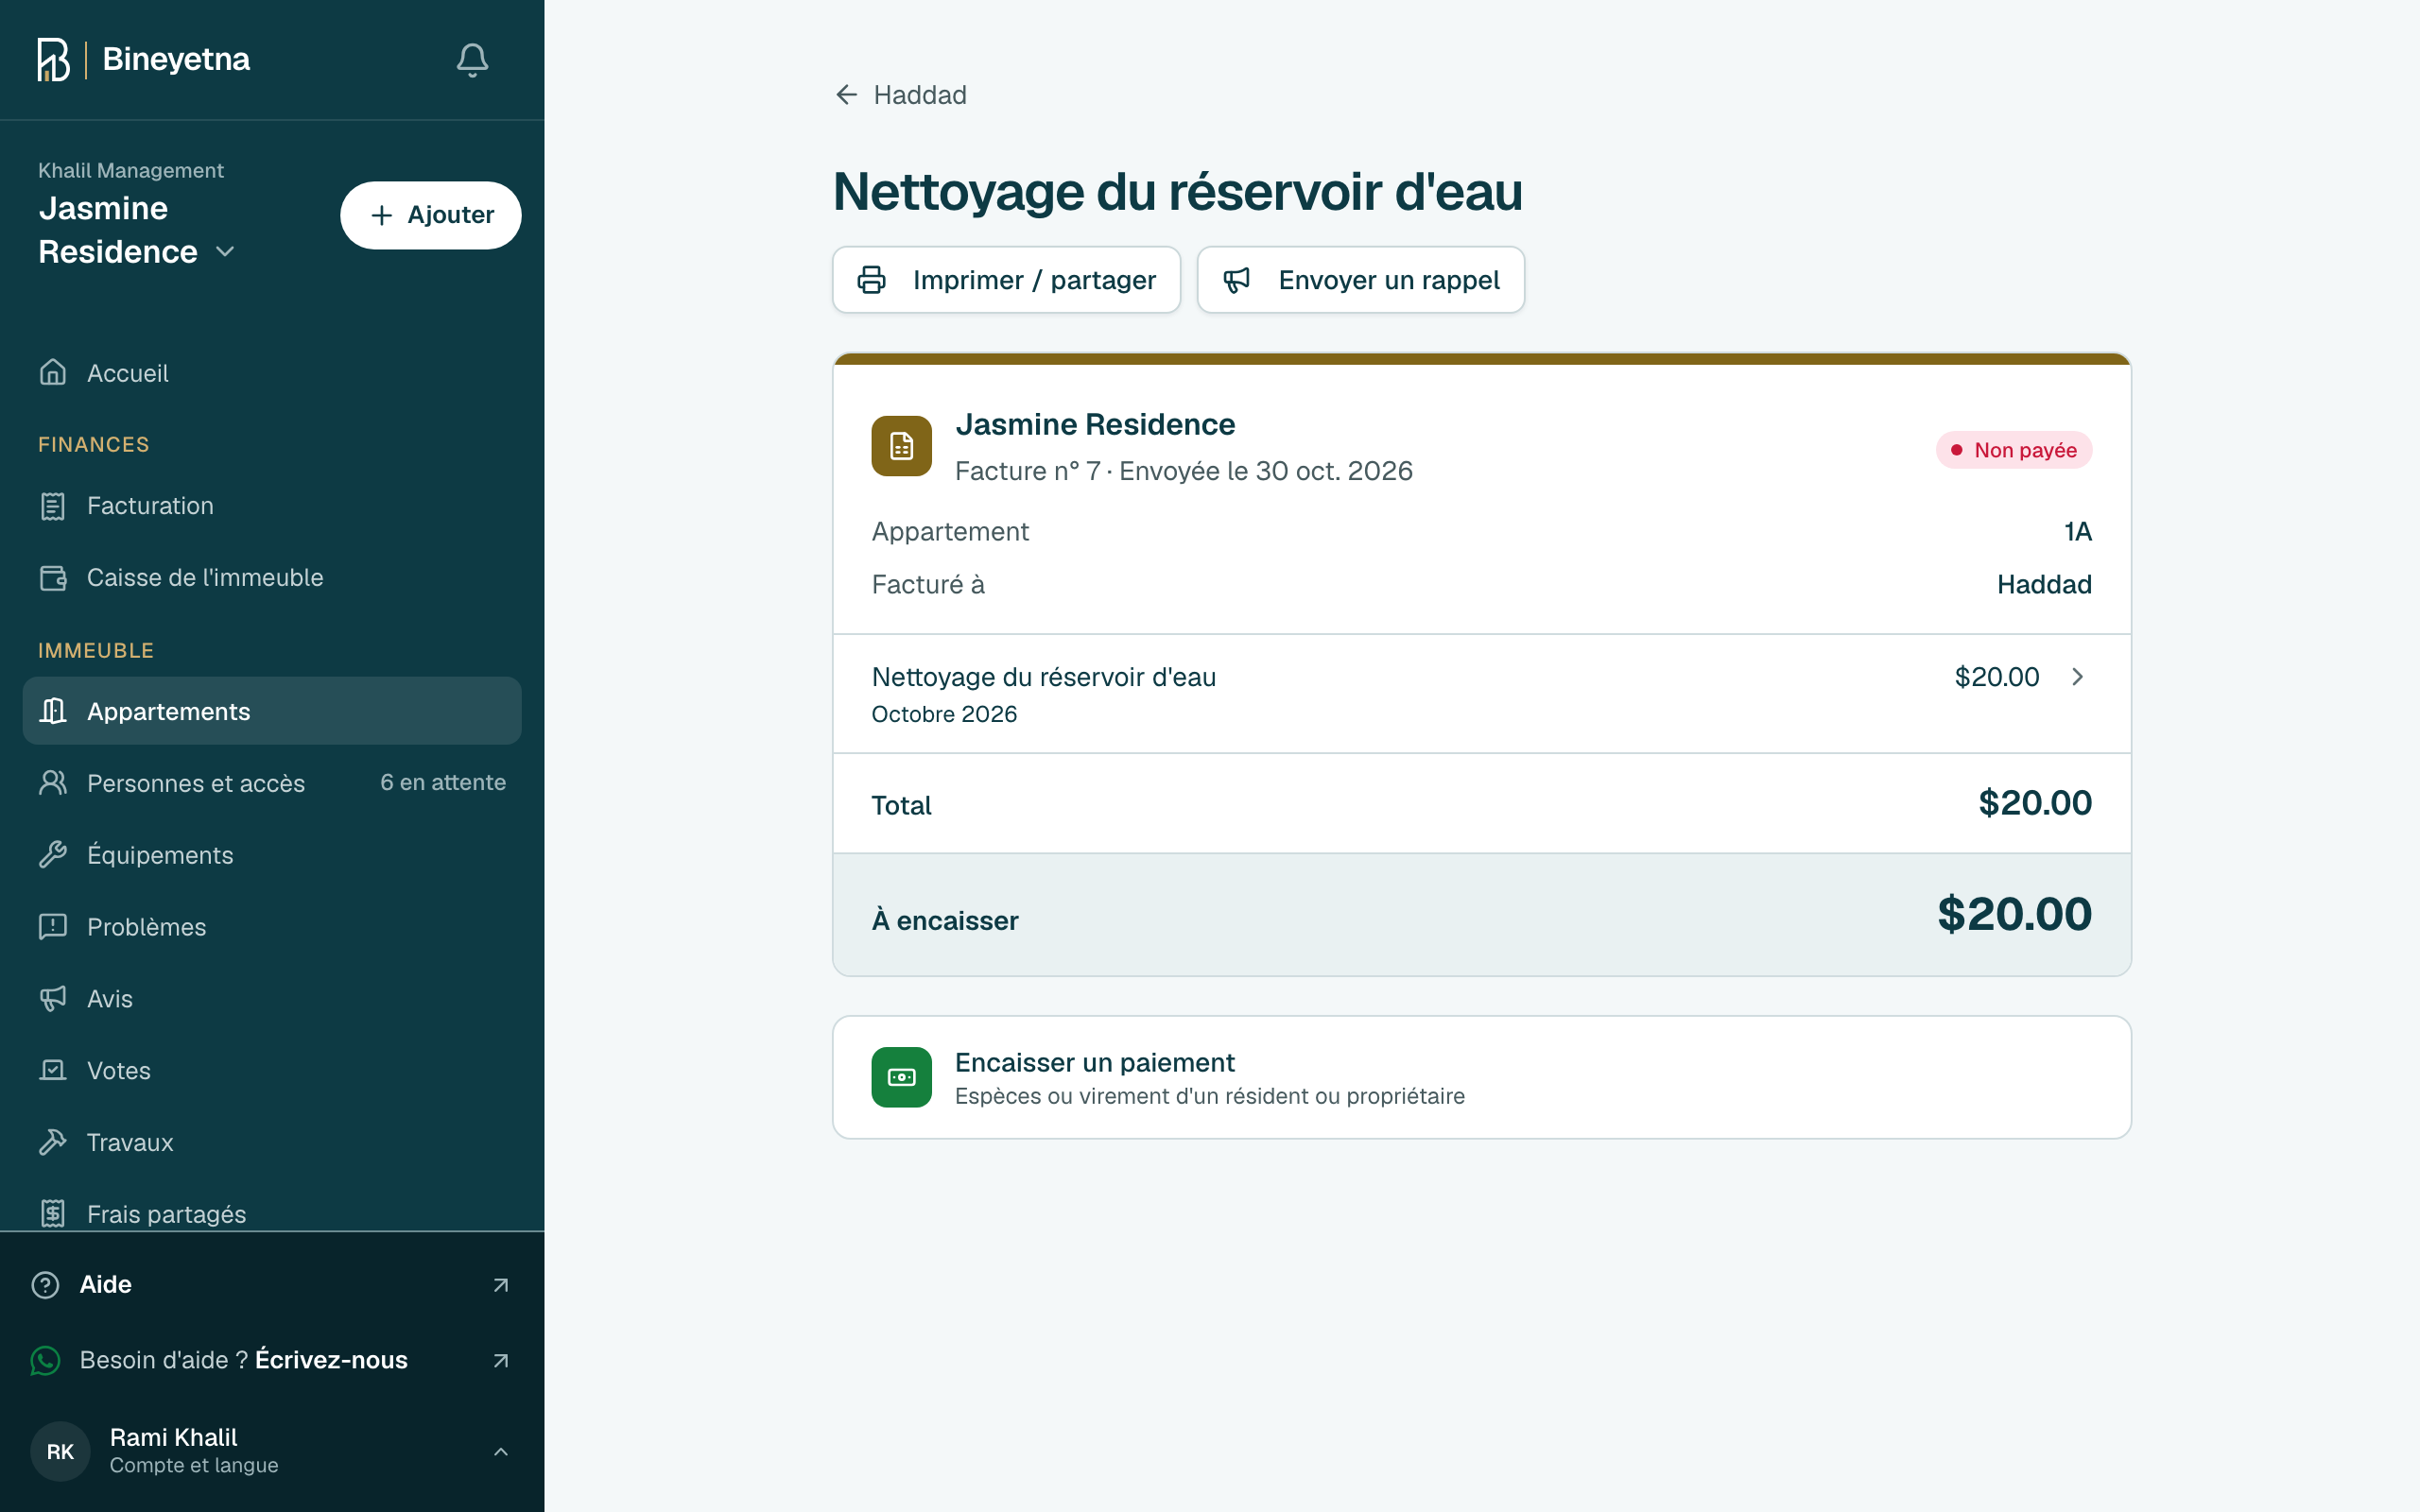Click the apartment value 1A
The width and height of the screenshot is (2420, 1512).
(x=2078, y=531)
